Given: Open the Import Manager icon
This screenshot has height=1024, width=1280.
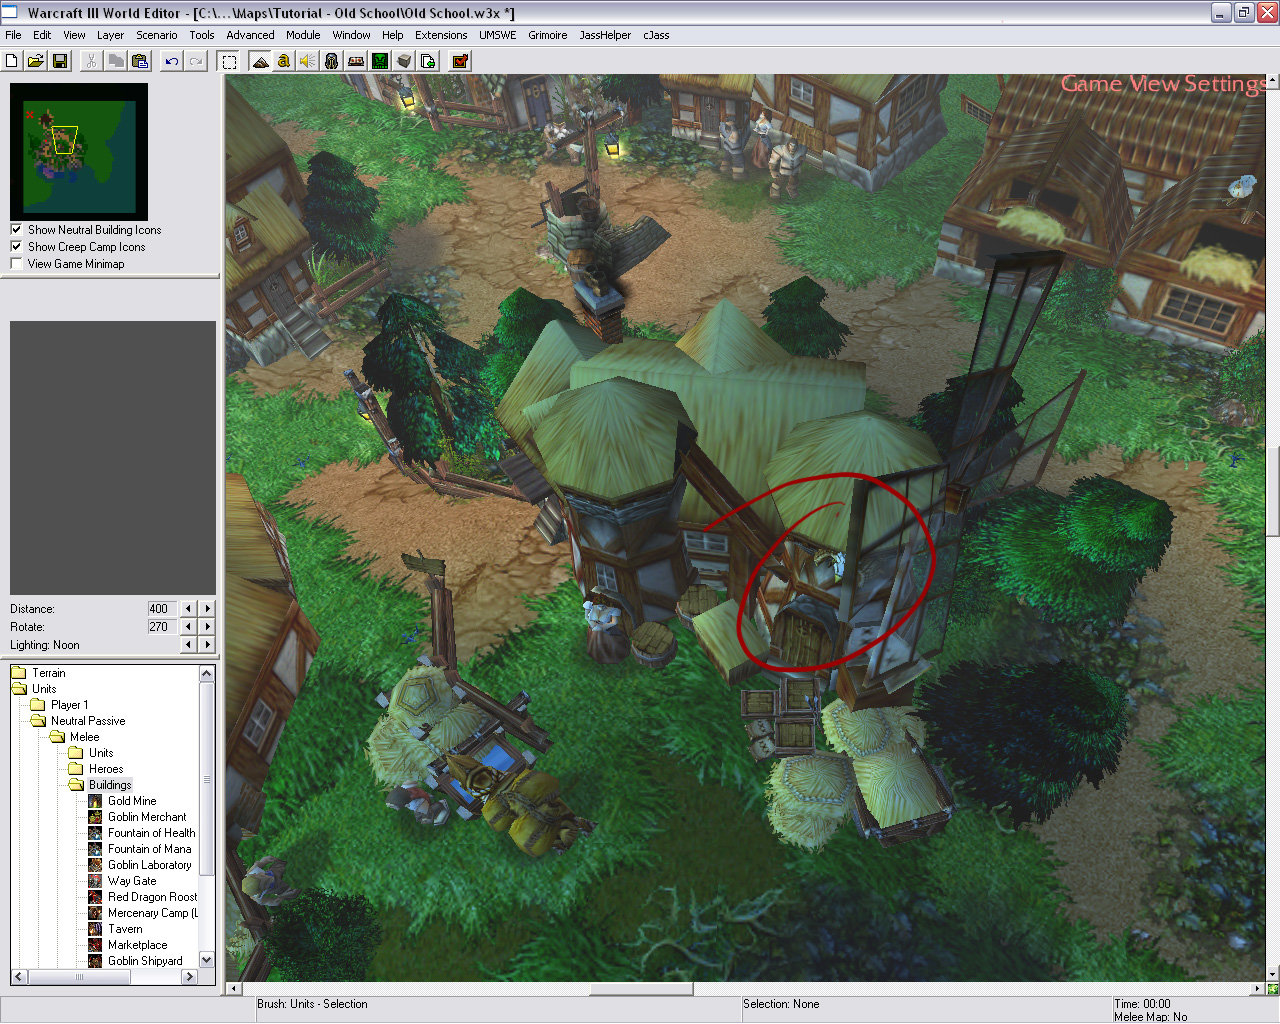Looking at the screenshot, I should (x=428, y=61).
